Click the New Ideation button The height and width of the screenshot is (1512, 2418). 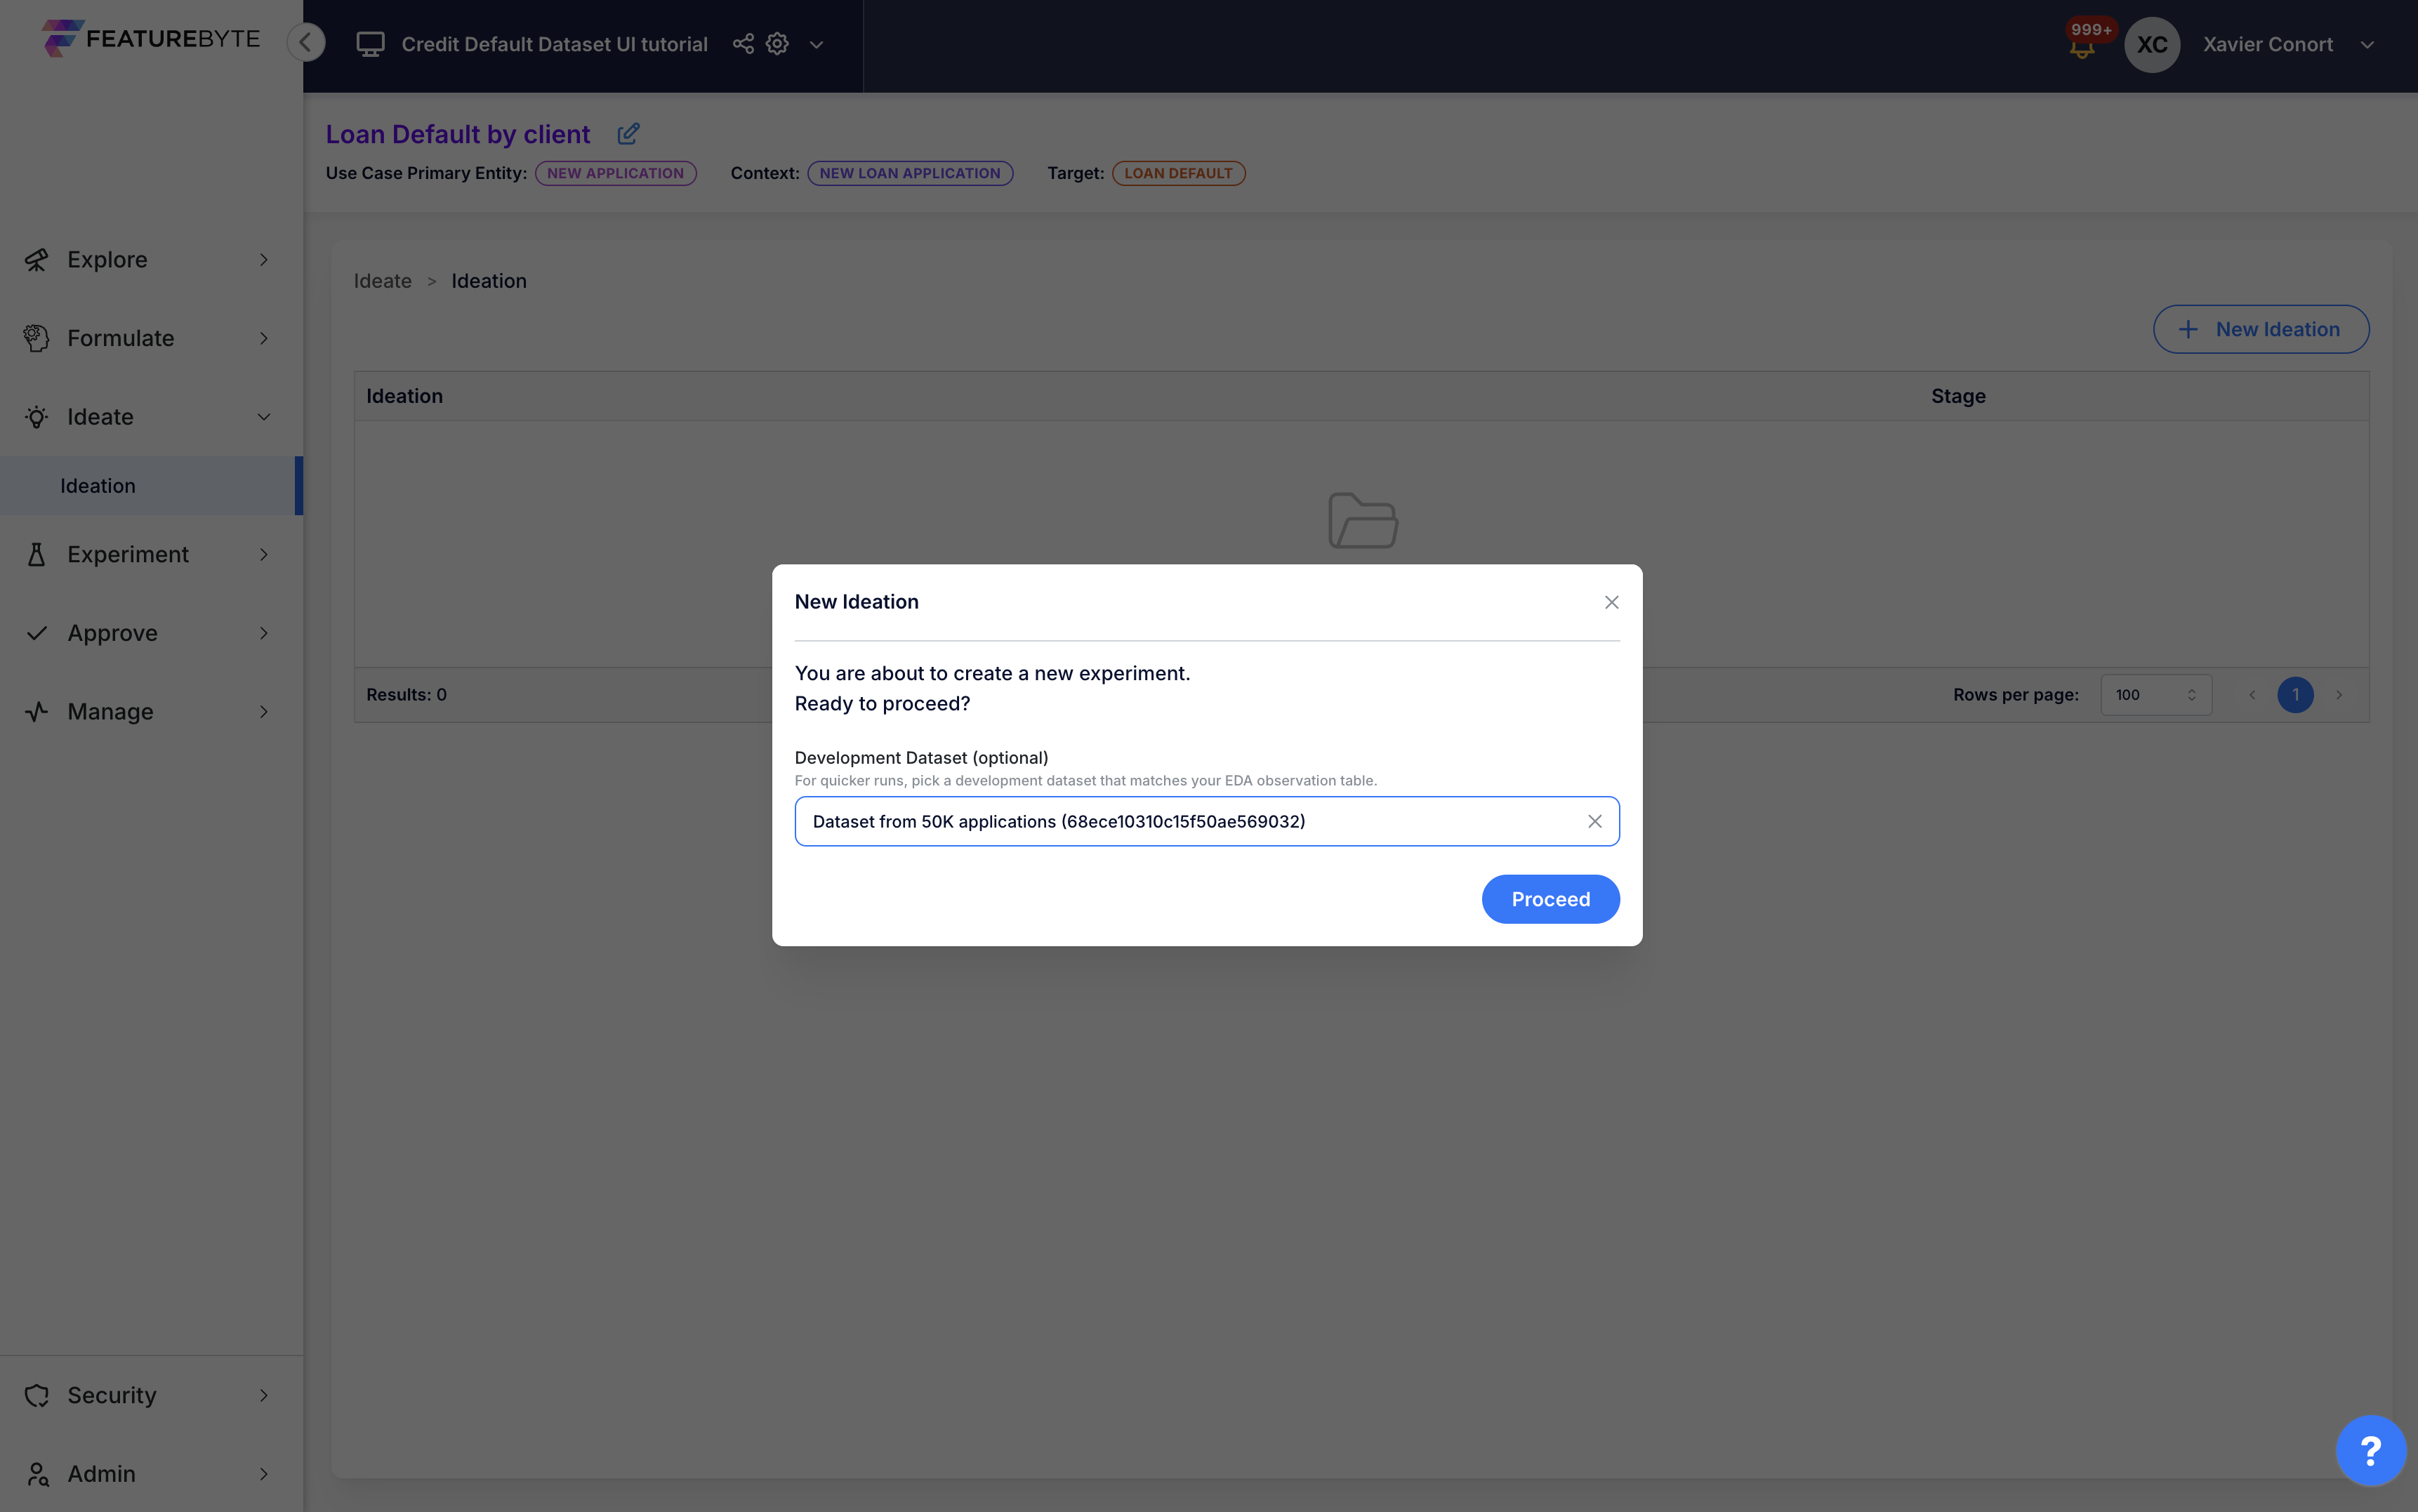coord(2260,329)
